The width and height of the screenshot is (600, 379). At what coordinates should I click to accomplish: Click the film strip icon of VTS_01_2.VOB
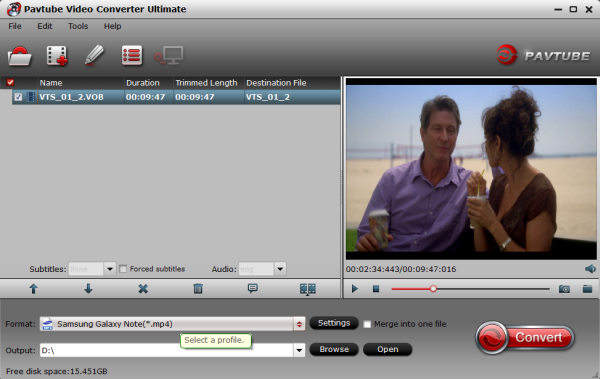(x=31, y=97)
